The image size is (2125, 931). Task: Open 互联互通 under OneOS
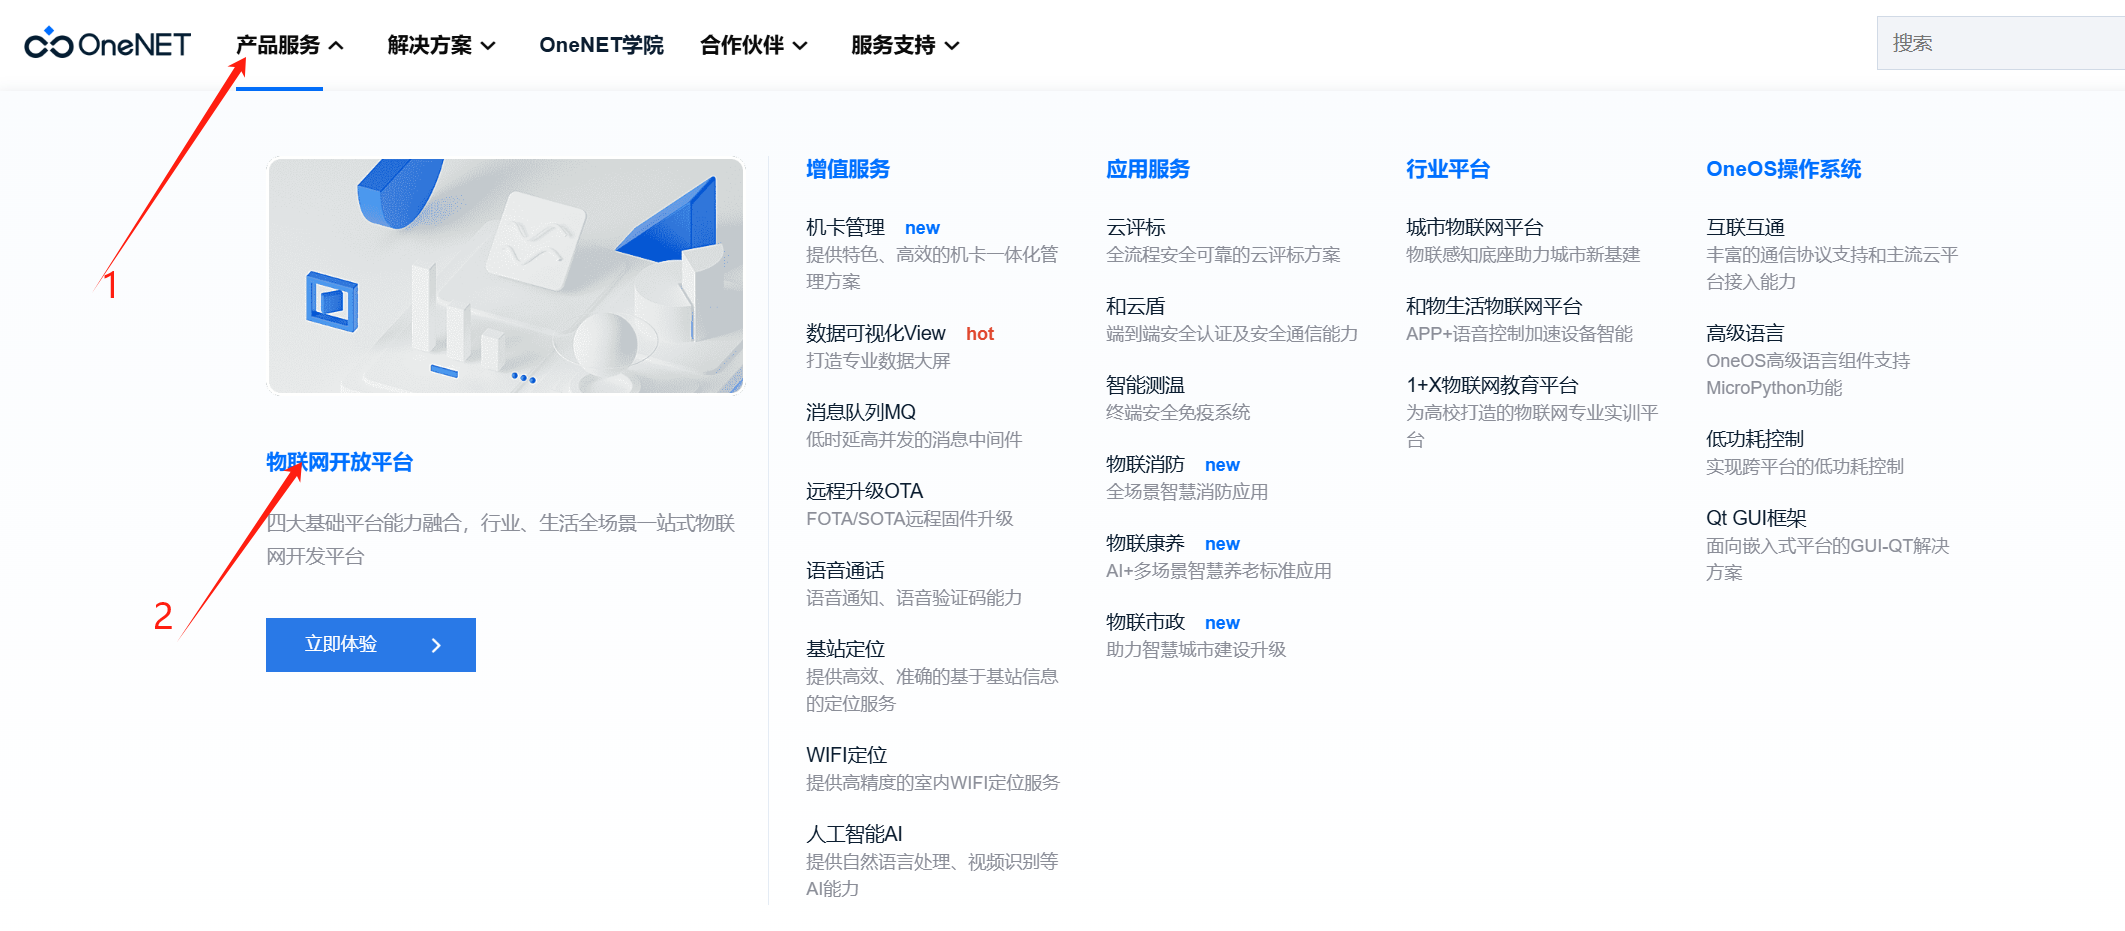click(x=1745, y=228)
